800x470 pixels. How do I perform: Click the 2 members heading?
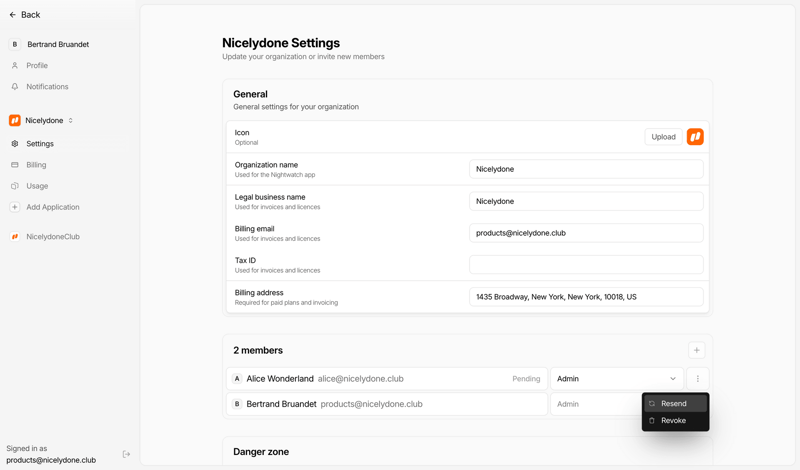[258, 351]
